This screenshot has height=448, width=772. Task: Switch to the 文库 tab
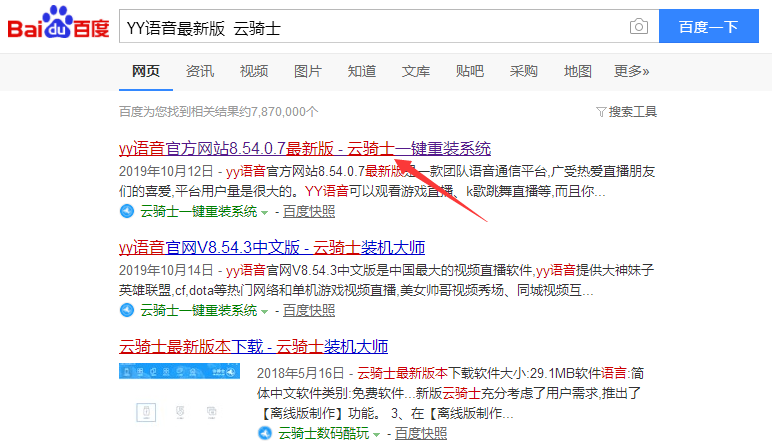pos(416,71)
